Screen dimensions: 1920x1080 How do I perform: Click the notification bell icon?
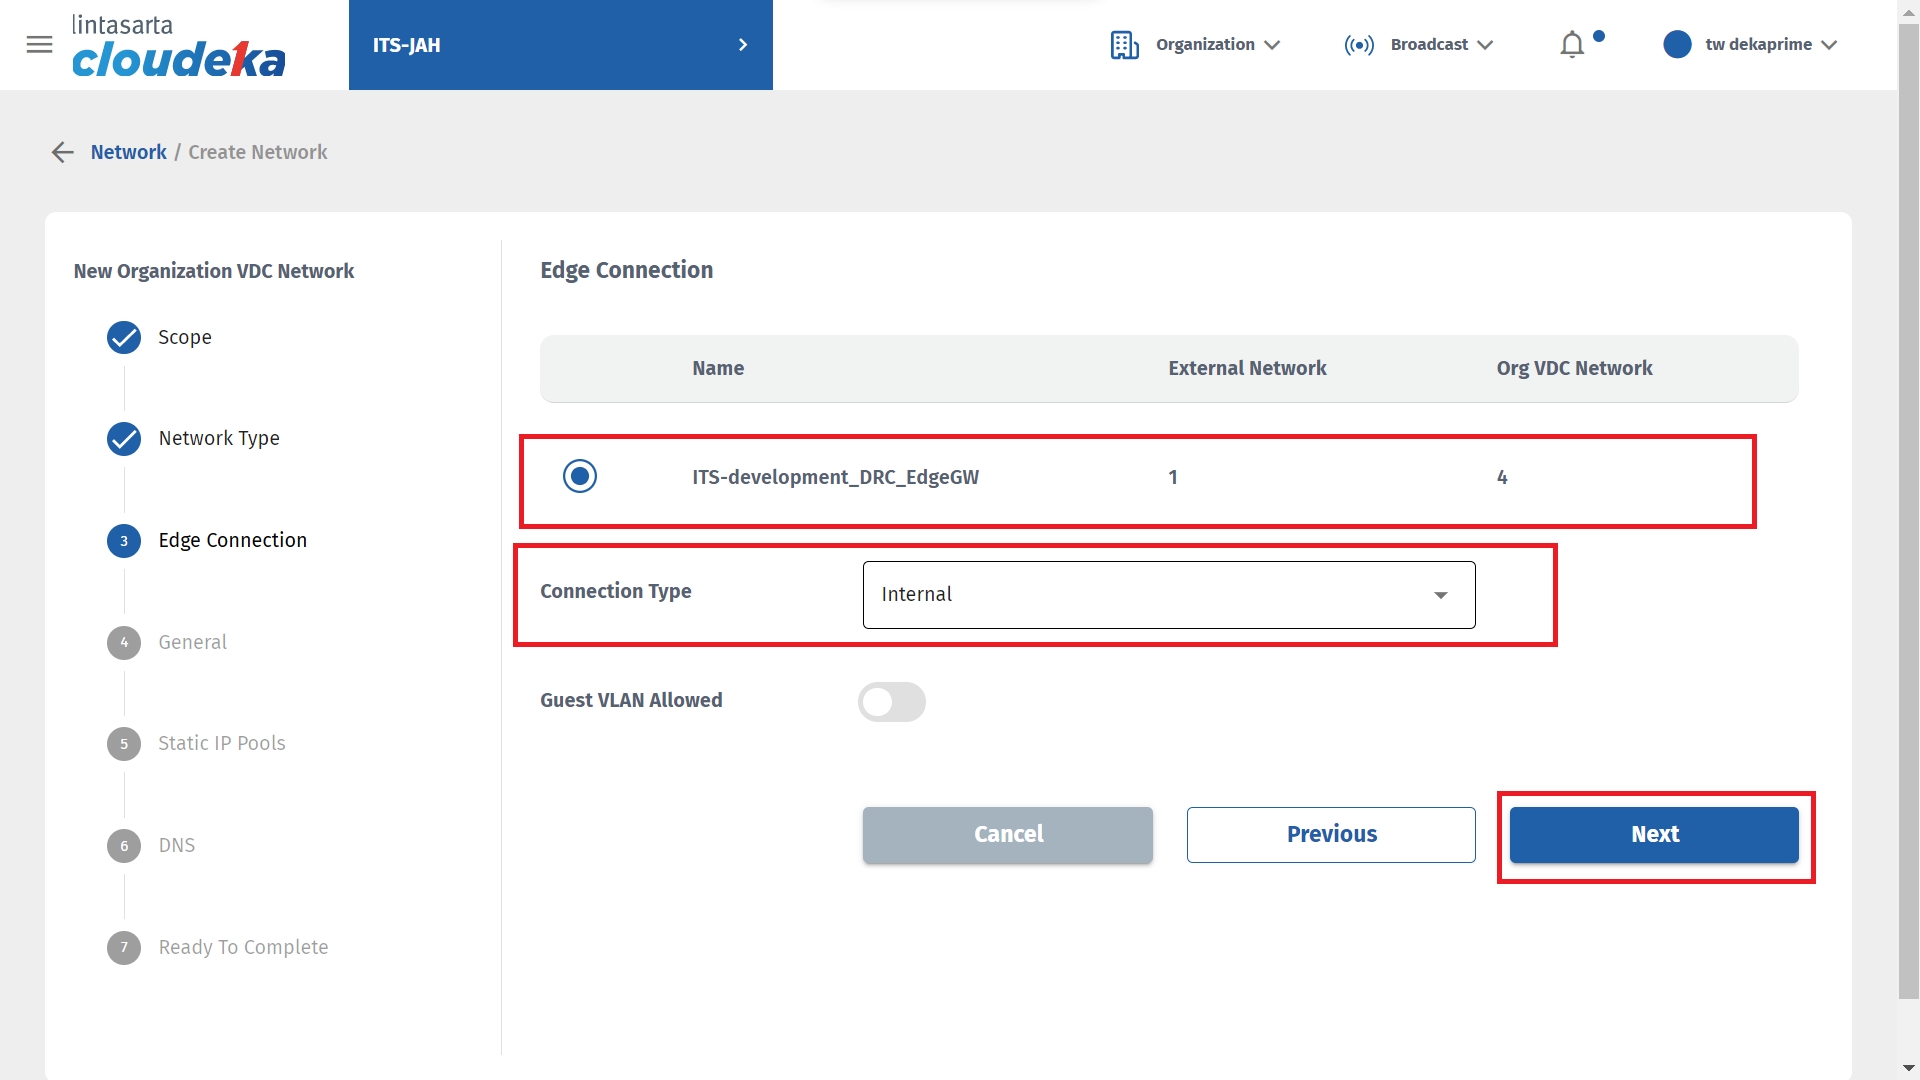(x=1572, y=45)
